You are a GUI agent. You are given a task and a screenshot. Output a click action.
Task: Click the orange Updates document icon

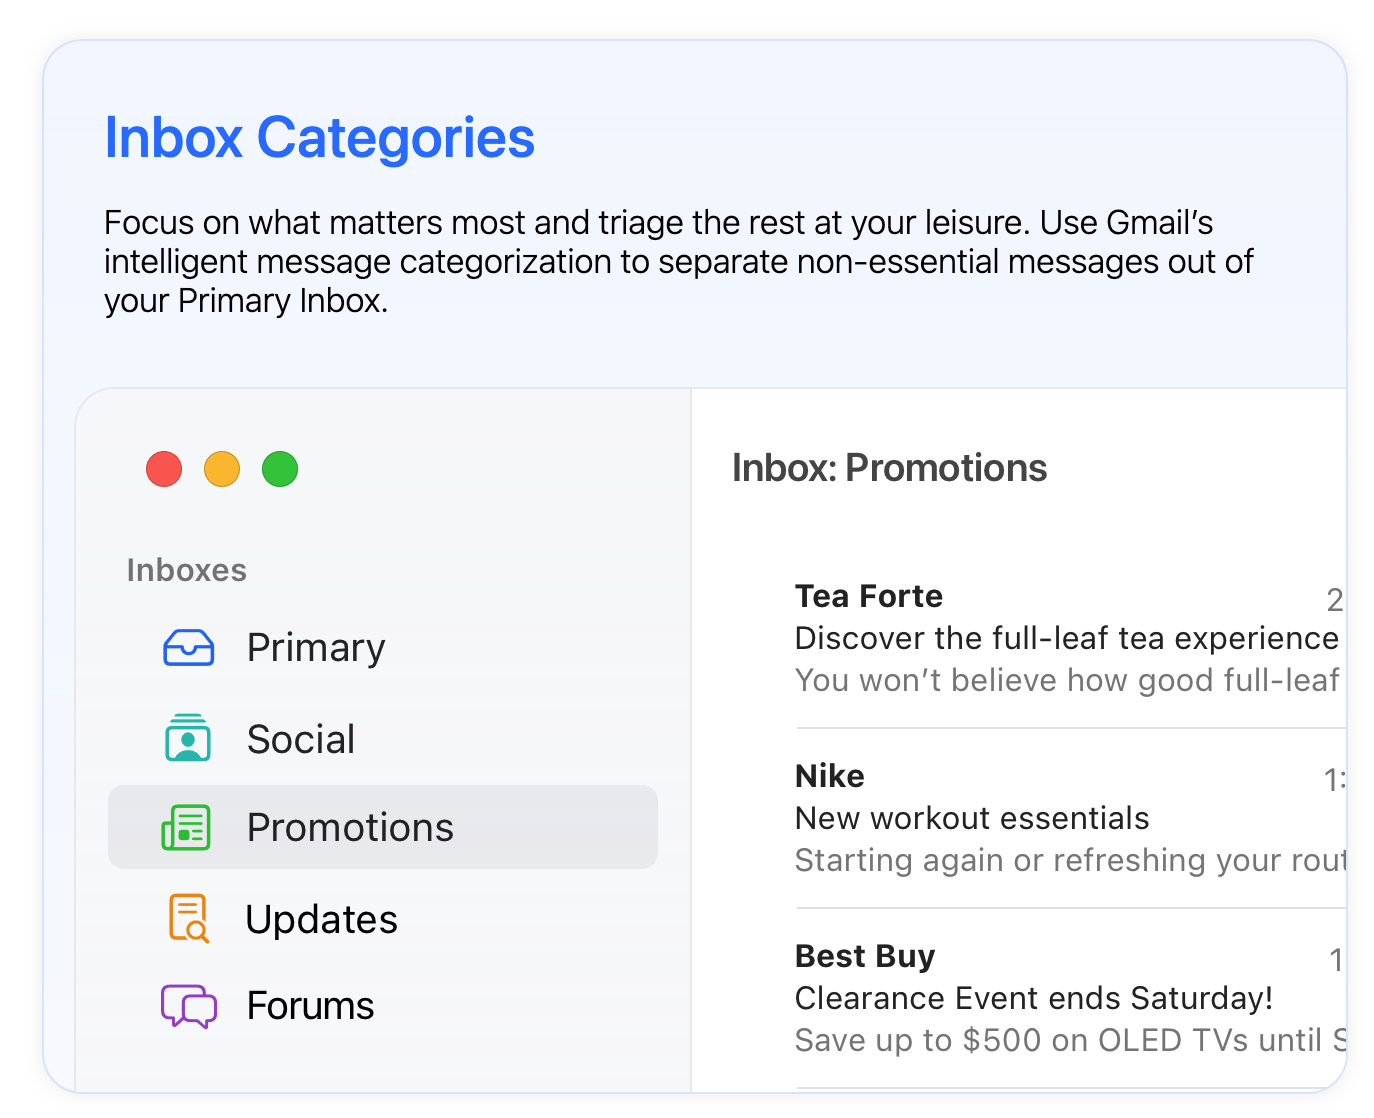click(x=188, y=919)
